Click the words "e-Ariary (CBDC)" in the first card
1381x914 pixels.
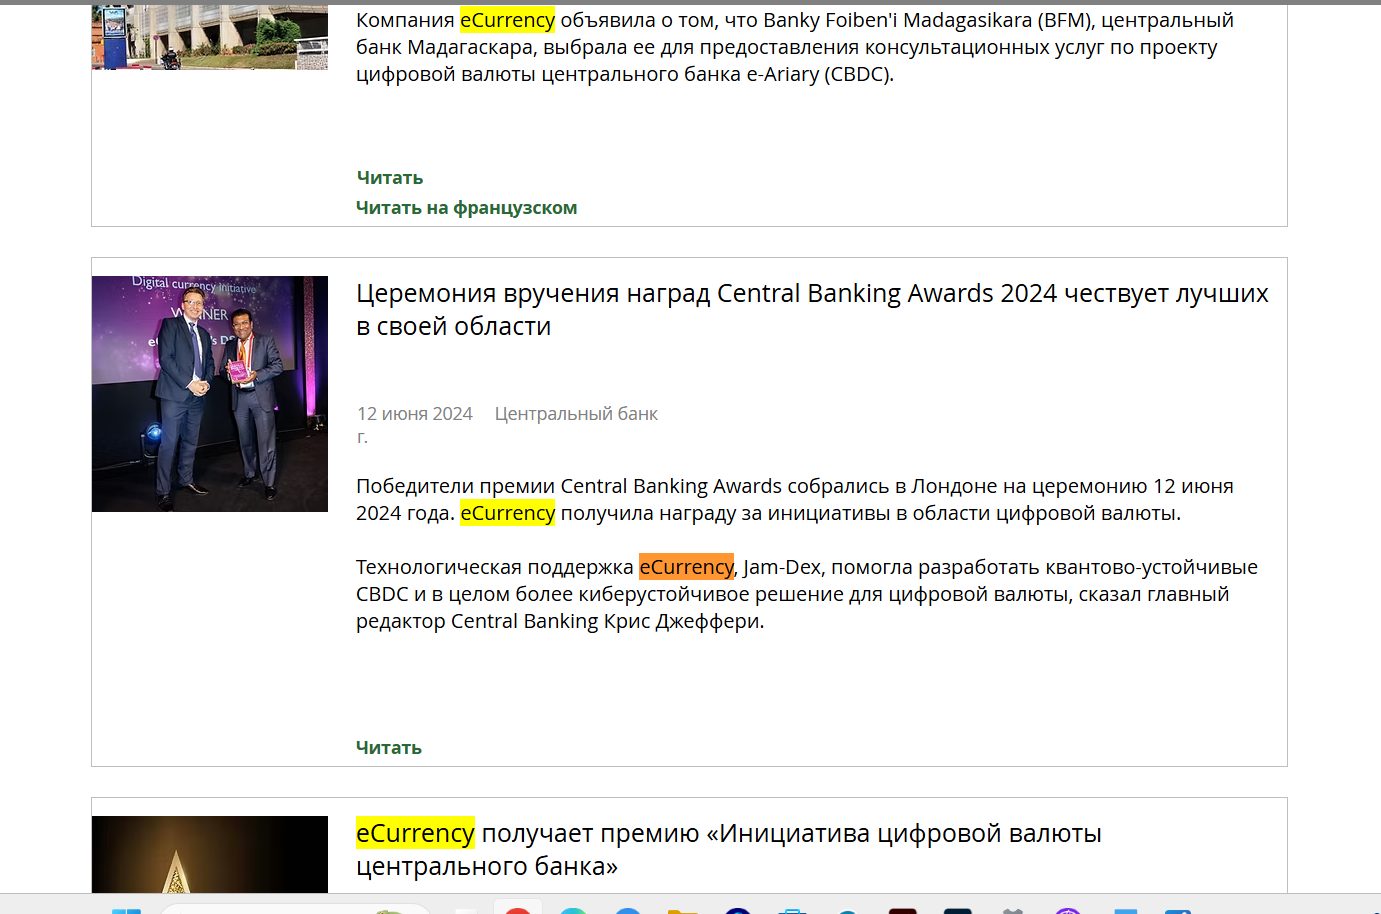tap(820, 74)
